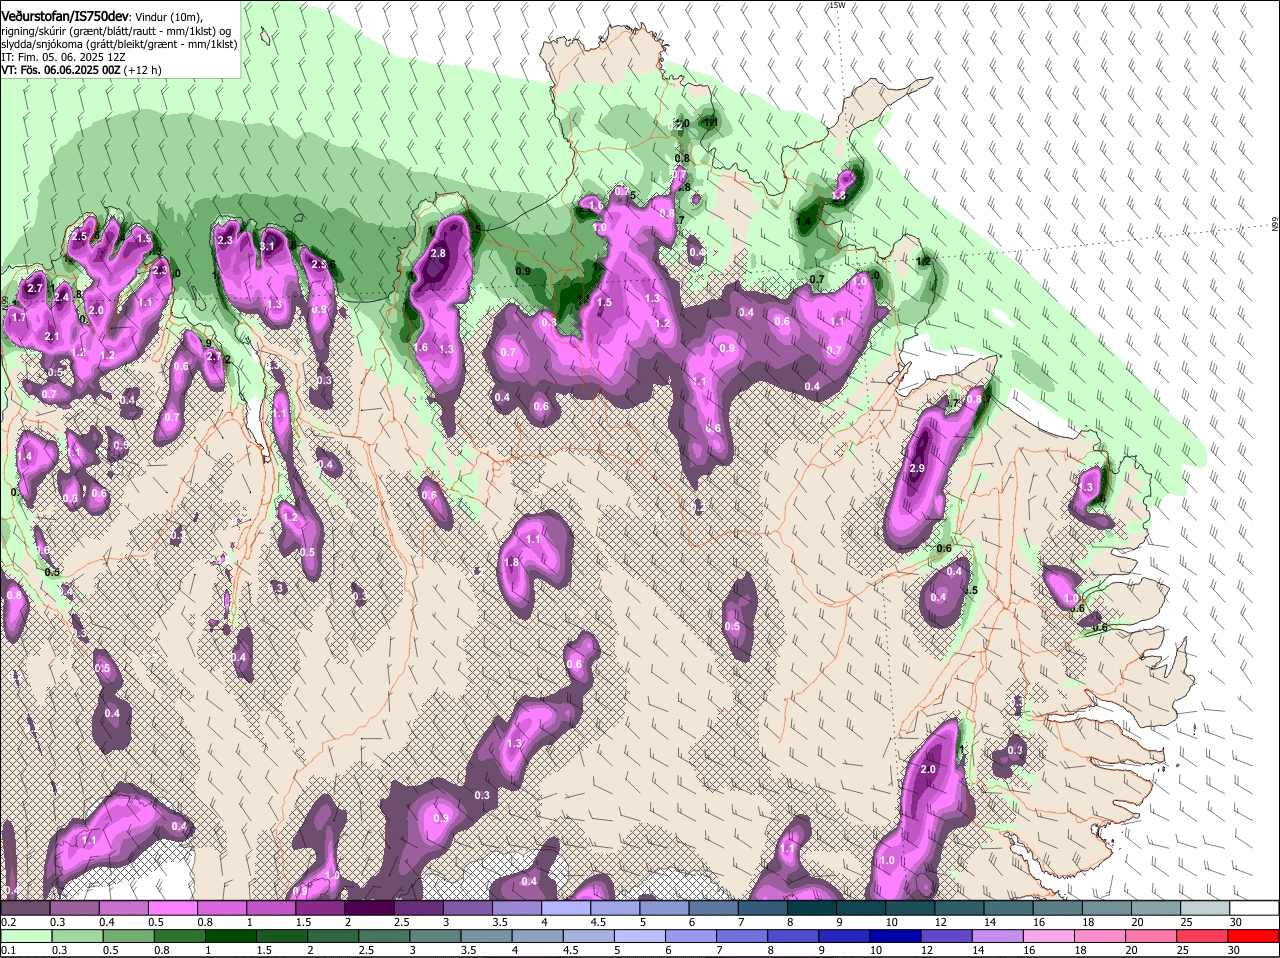1280x958 pixels.
Task: Click the 2.9 snowfall value on the map
Action: (x=918, y=468)
